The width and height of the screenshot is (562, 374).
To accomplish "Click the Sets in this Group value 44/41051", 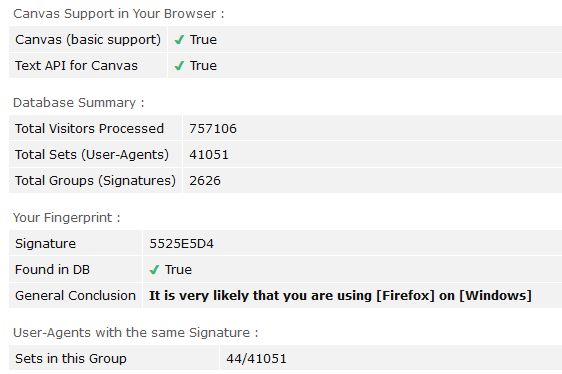I will pyautogui.click(x=256, y=359).
